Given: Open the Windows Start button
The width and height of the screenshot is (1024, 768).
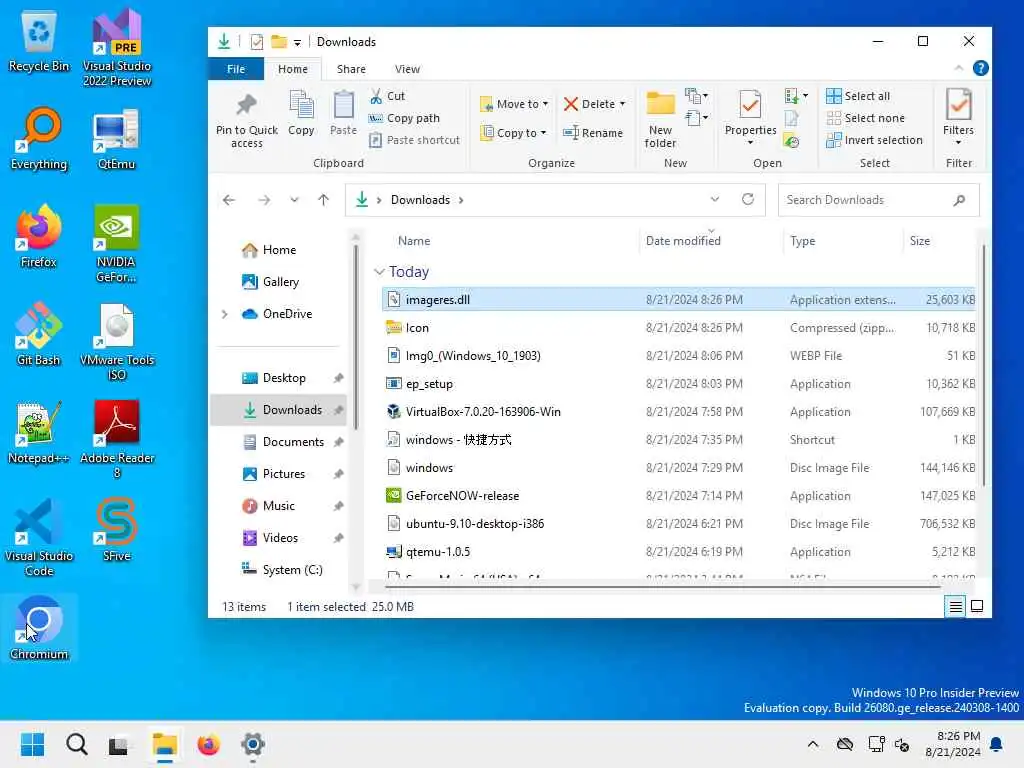Looking at the screenshot, I should [32, 744].
